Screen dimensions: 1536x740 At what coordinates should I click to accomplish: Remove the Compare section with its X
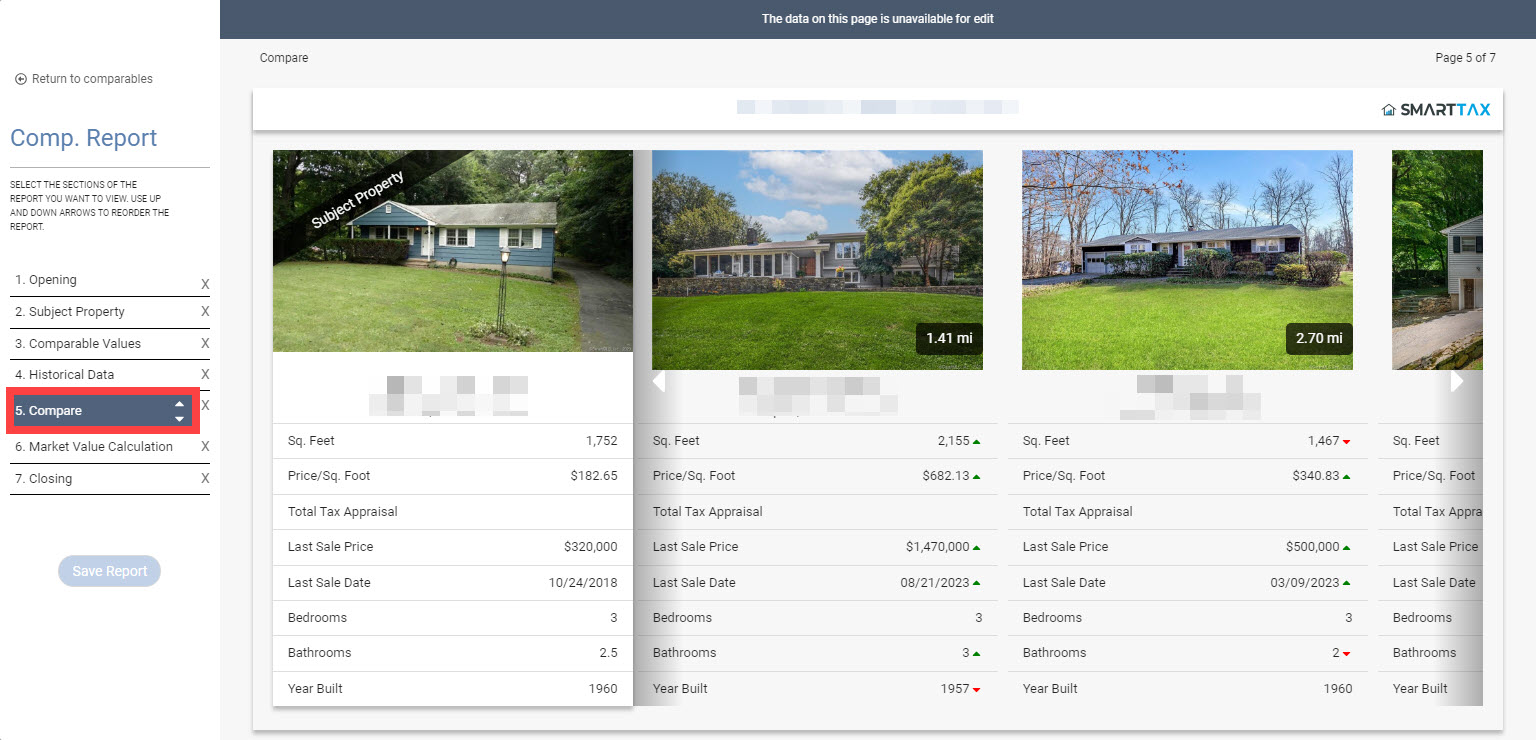(x=205, y=405)
